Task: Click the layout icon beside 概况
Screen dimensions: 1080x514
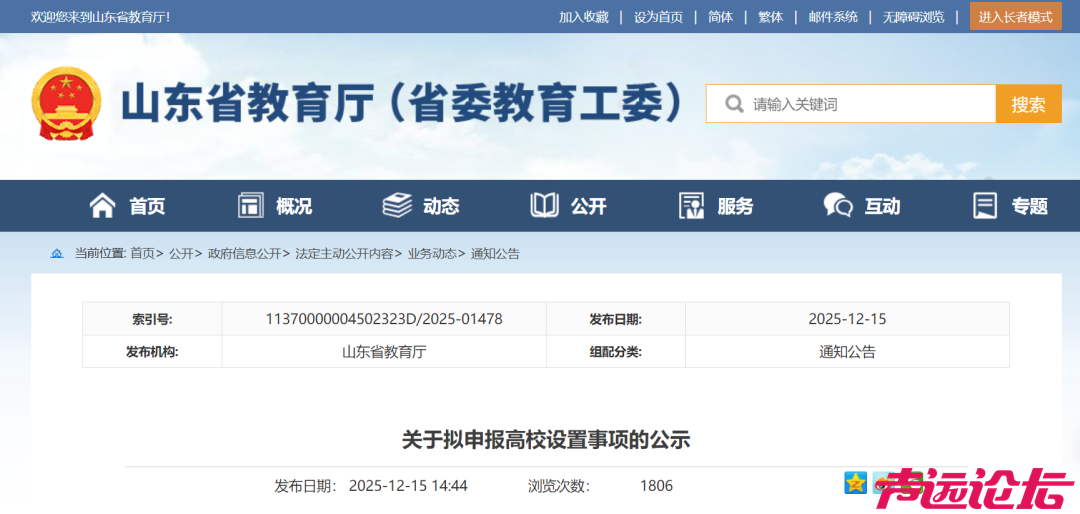Action: coord(251,205)
